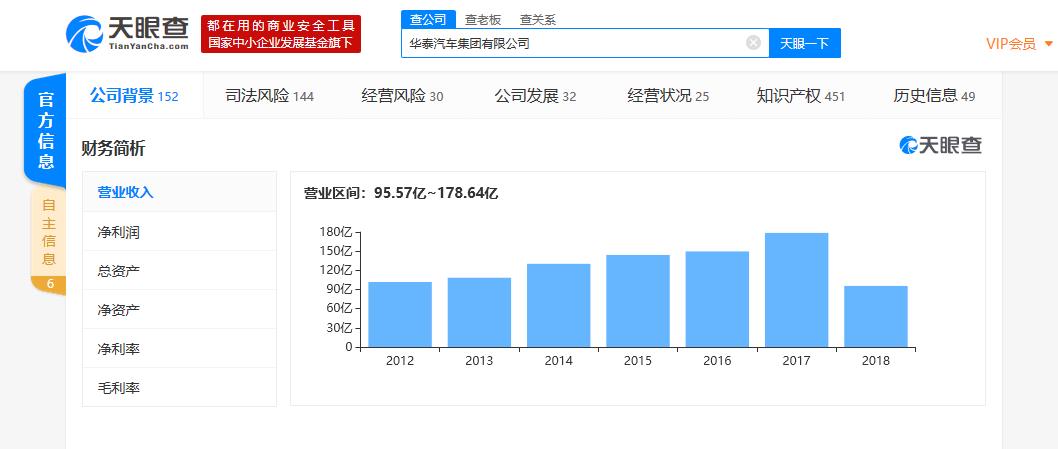Click the 天眼一下 search button
Viewport: 1058px width, 449px height.
[804, 43]
